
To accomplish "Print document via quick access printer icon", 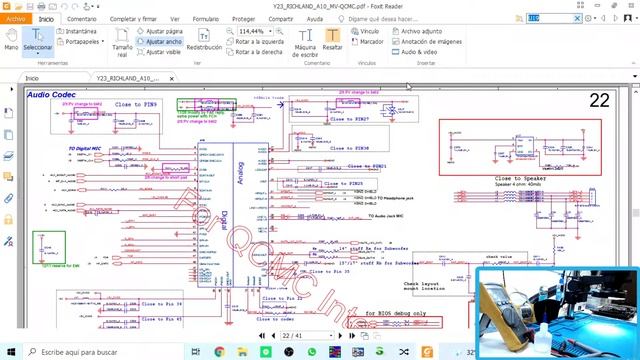I will (x=41, y=6).
